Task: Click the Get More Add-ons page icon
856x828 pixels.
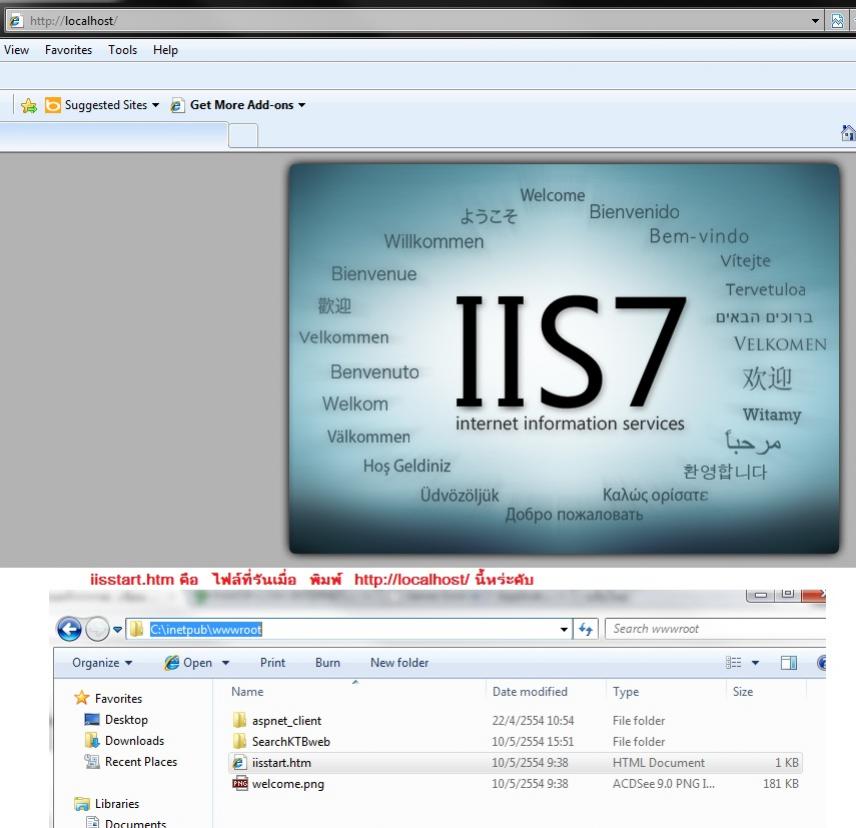Action: click(x=176, y=105)
